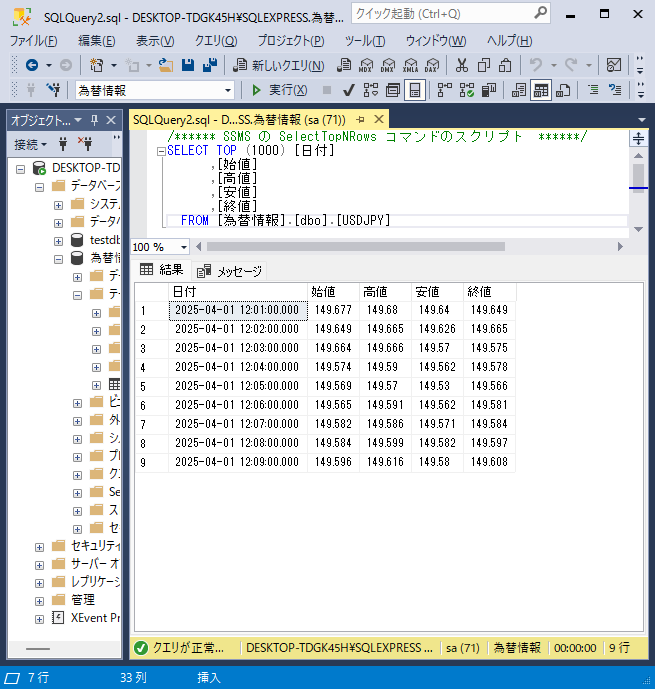
Task: Collapse the DESKTOP-TD server node
Action: click(x=22, y=168)
